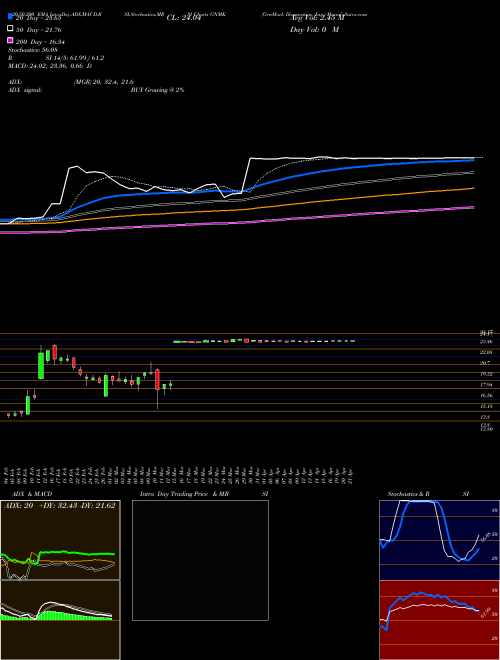Select the '50 Day = 21.76' legend text
The width and height of the screenshot is (500, 660).
(x=39, y=30)
